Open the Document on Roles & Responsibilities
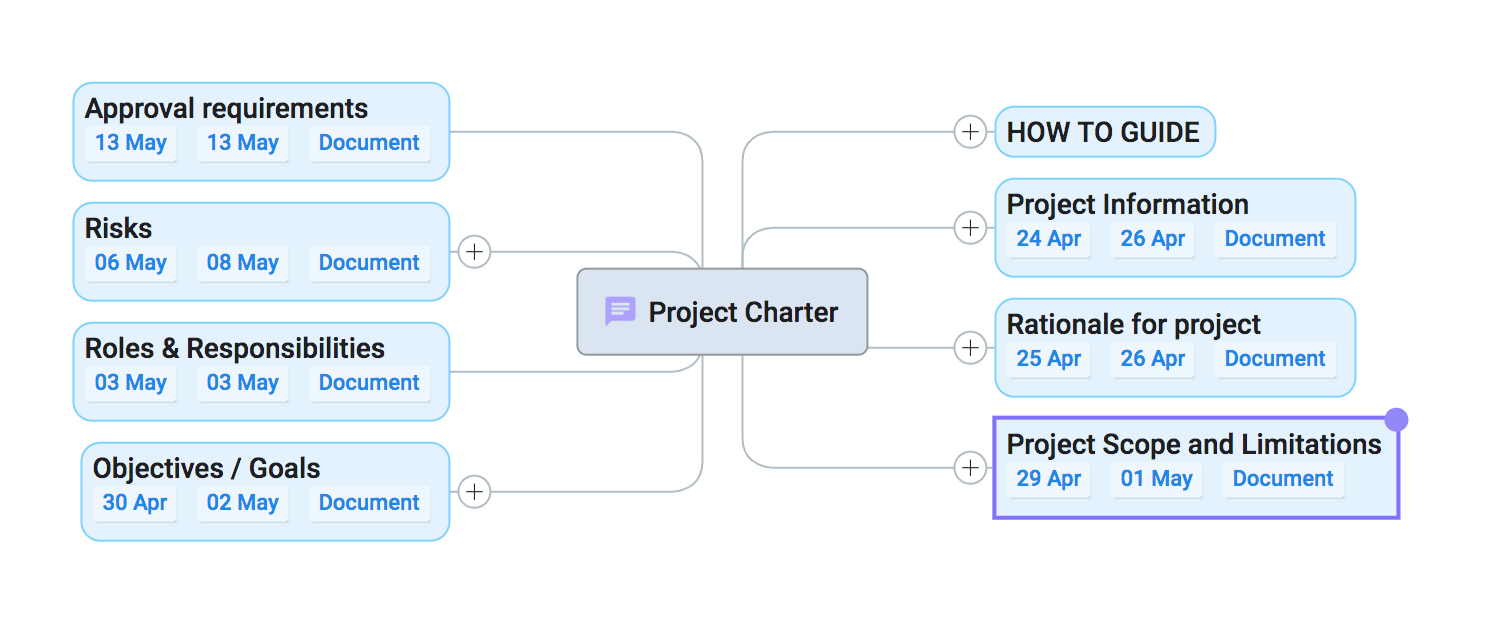The image size is (1496, 634). [x=369, y=383]
